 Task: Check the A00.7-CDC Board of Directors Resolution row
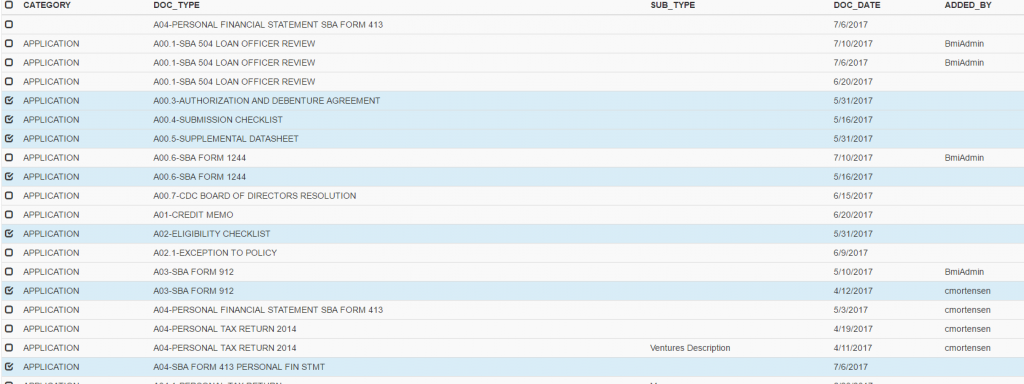point(8,195)
